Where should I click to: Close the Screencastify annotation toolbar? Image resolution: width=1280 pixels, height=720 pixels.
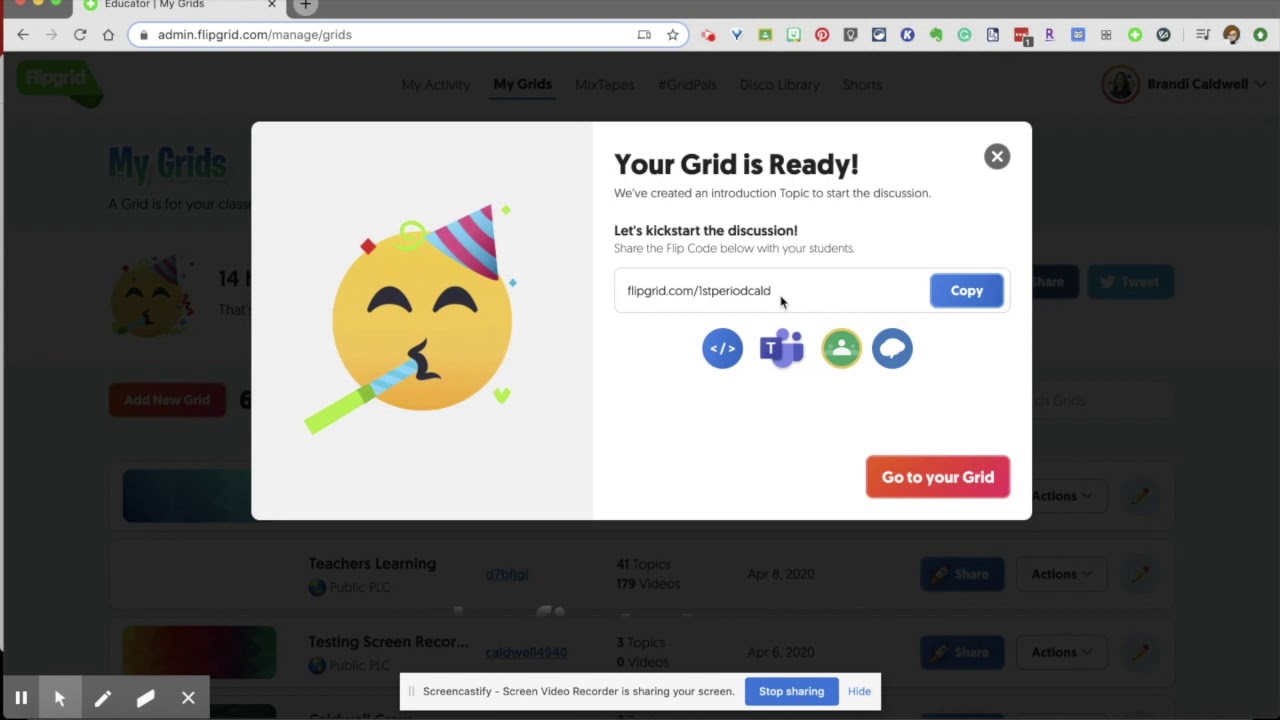coord(188,698)
